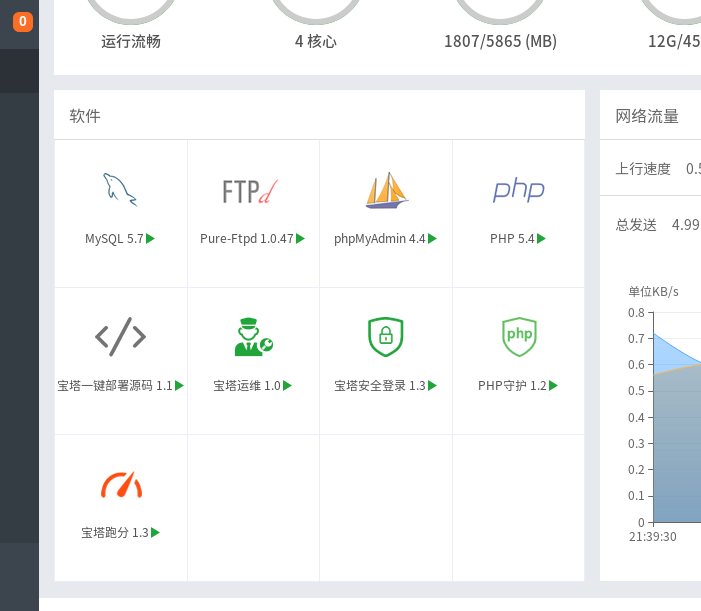
Task: Open the blue PHP logo icon
Action: (519, 190)
